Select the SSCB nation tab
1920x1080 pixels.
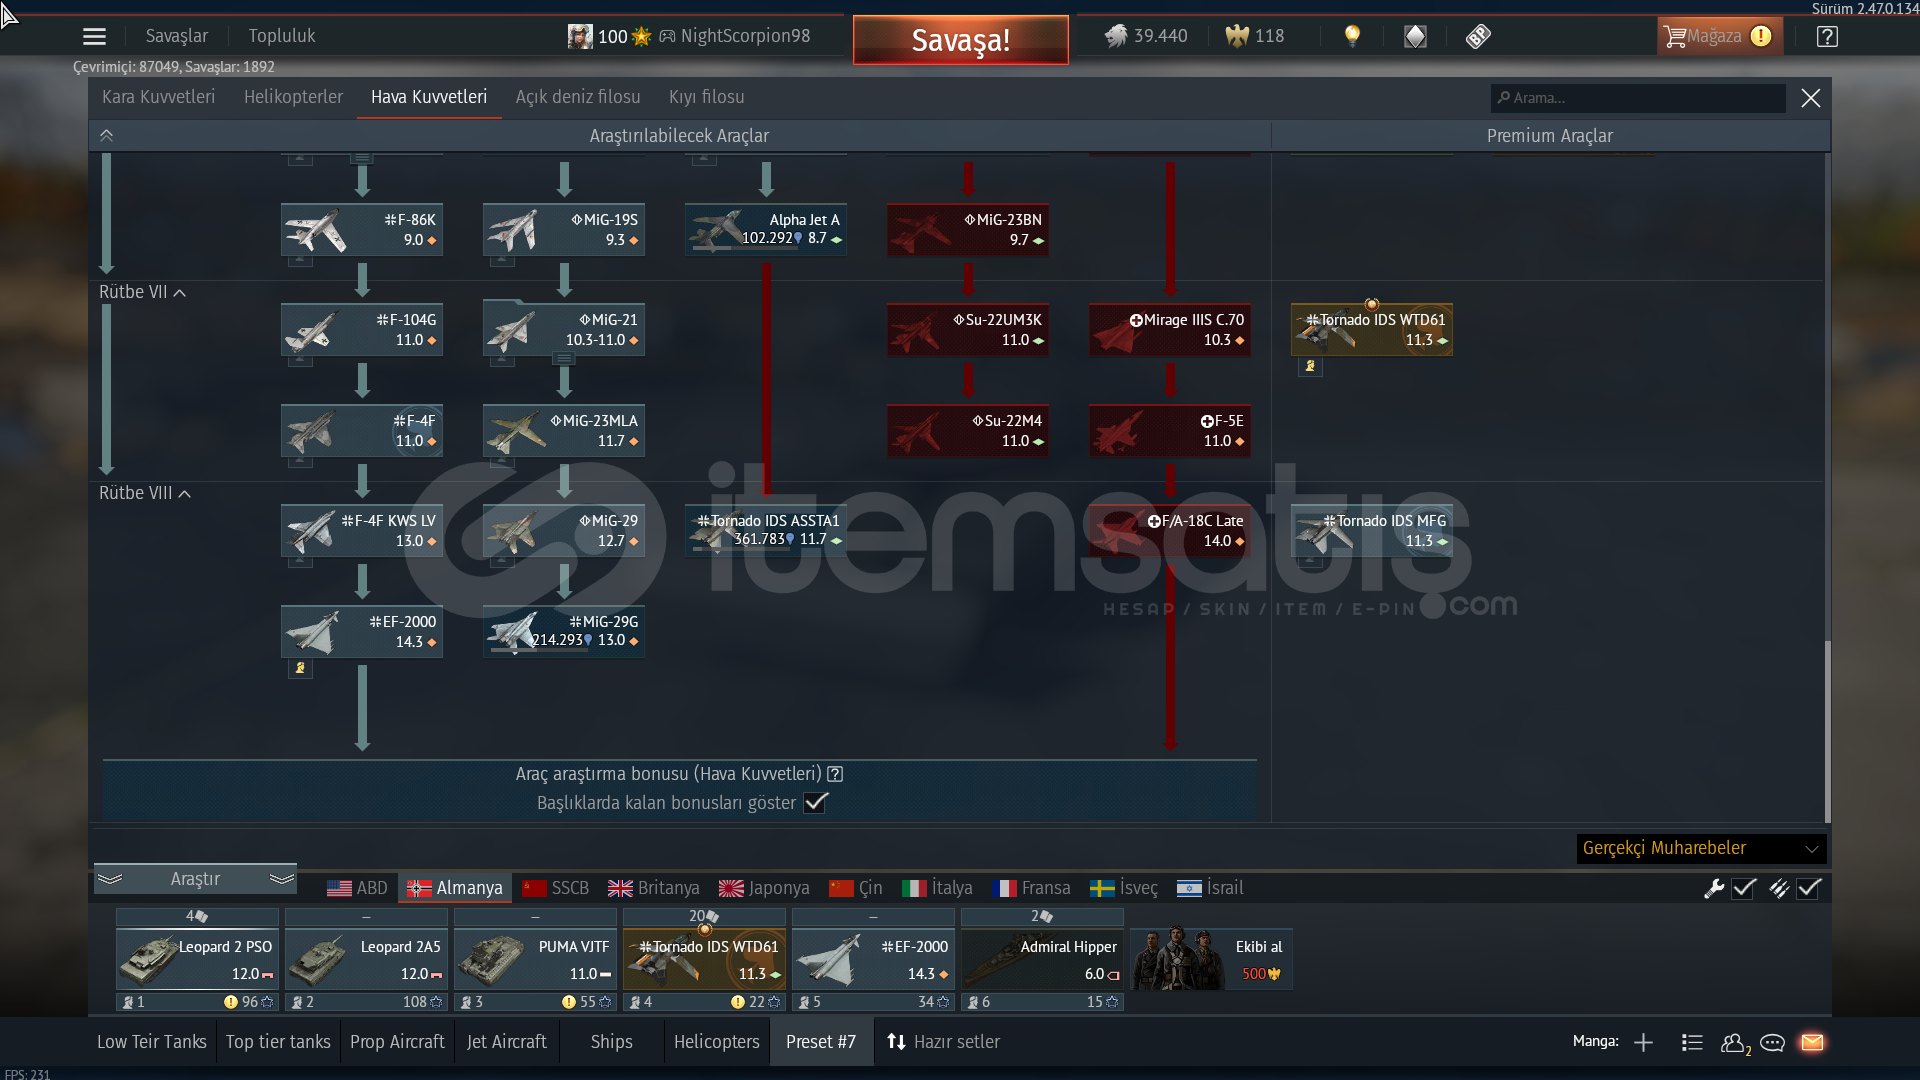coord(556,888)
